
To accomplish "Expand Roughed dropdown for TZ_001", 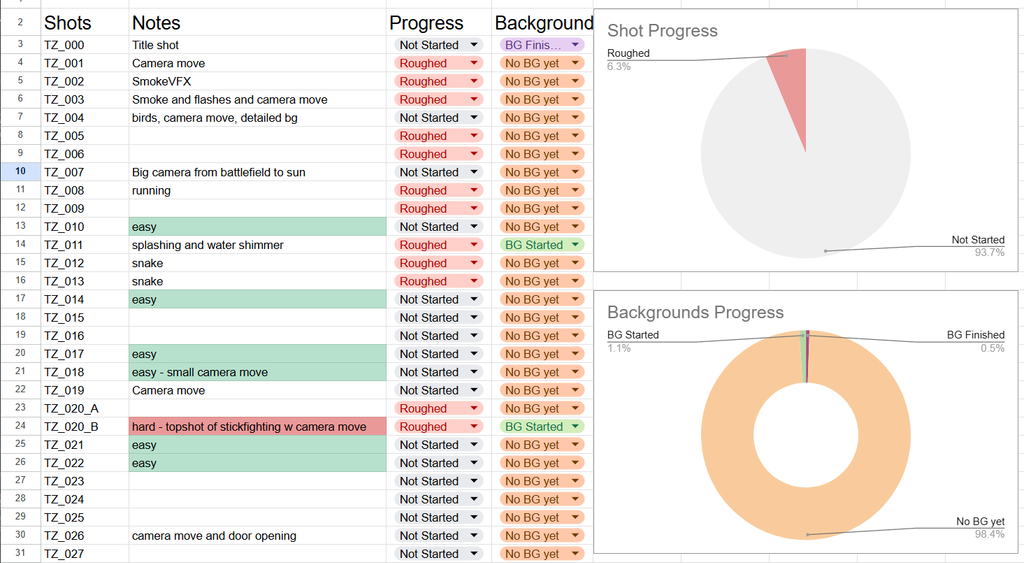I will pyautogui.click(x=438, y=63).
